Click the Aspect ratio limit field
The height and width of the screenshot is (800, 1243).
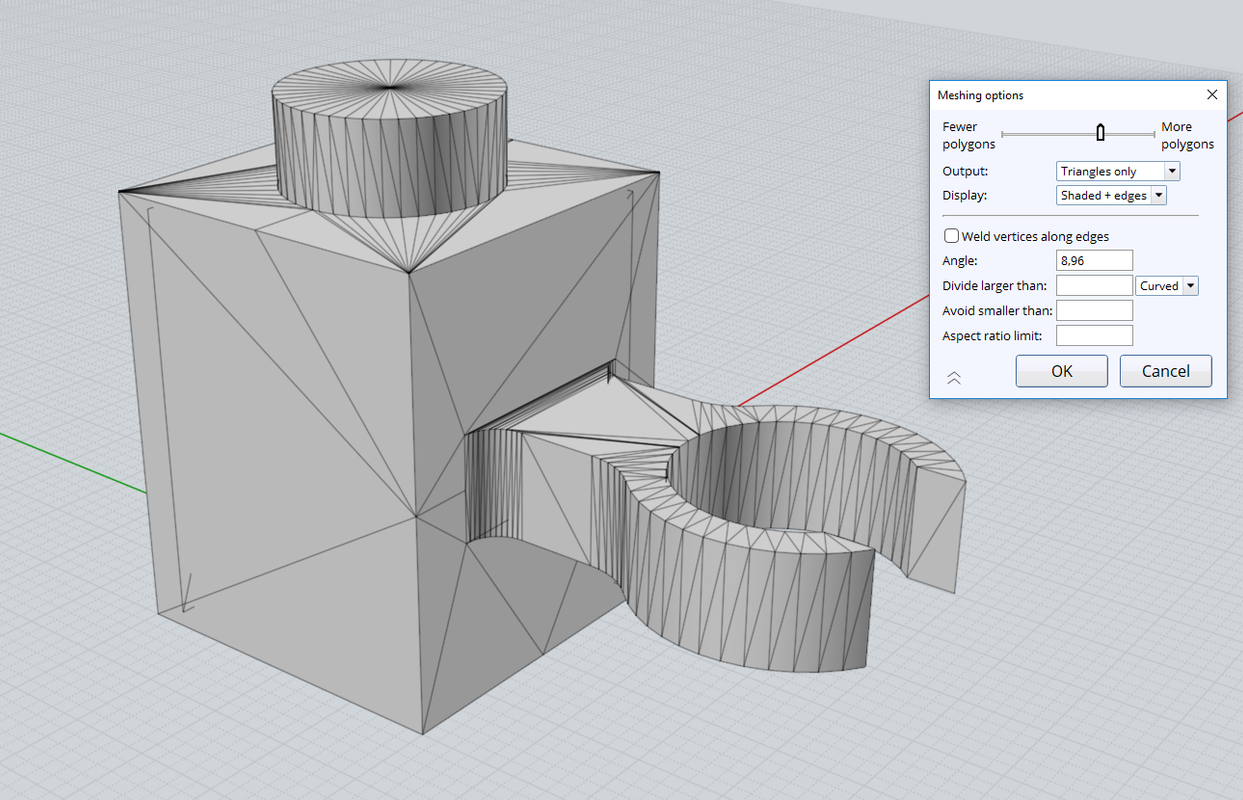pos(1094,336)
